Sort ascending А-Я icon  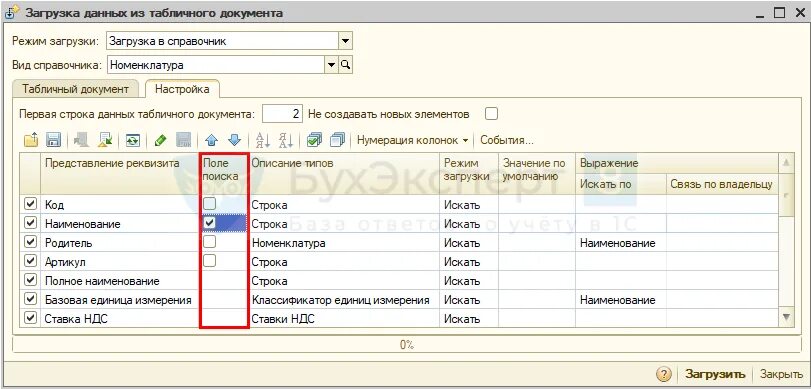pyautogui.click(x=263, y=140)
